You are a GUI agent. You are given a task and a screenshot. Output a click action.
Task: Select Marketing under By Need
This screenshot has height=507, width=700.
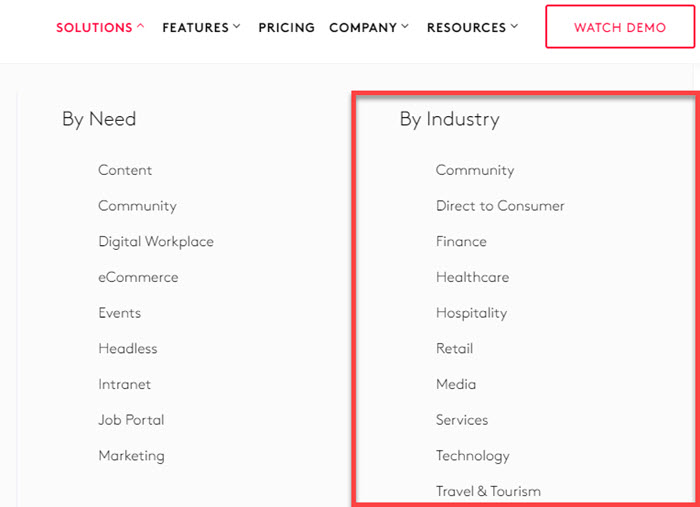(131, 456)
